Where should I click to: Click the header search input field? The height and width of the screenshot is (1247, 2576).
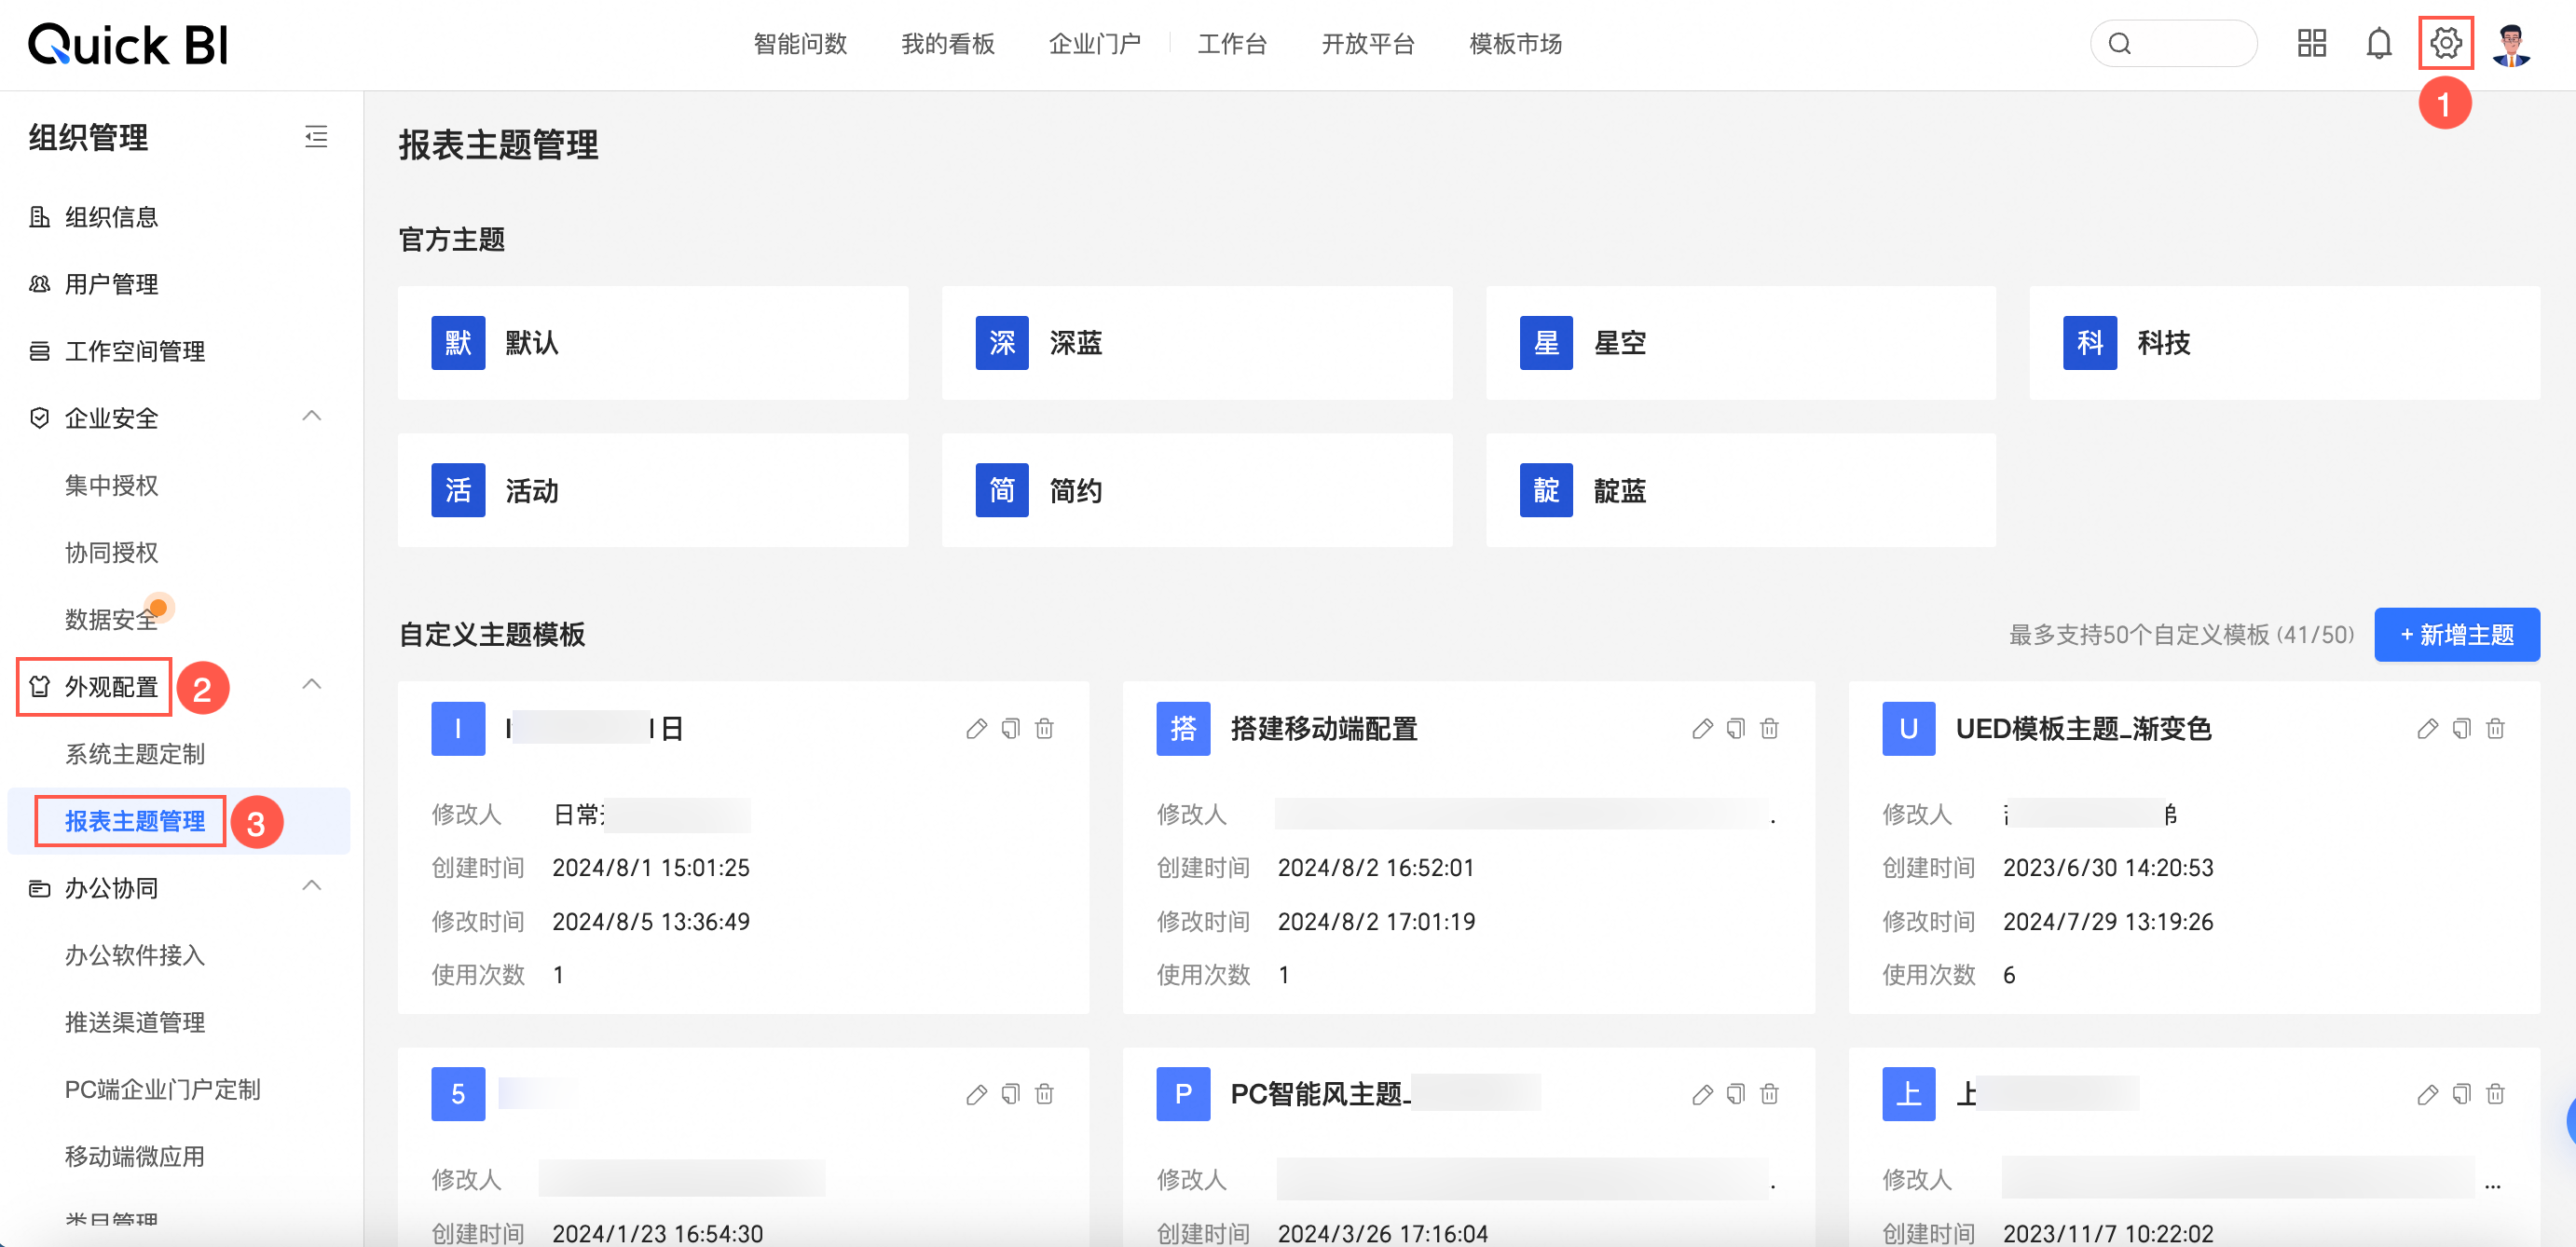pos(2185,43)
